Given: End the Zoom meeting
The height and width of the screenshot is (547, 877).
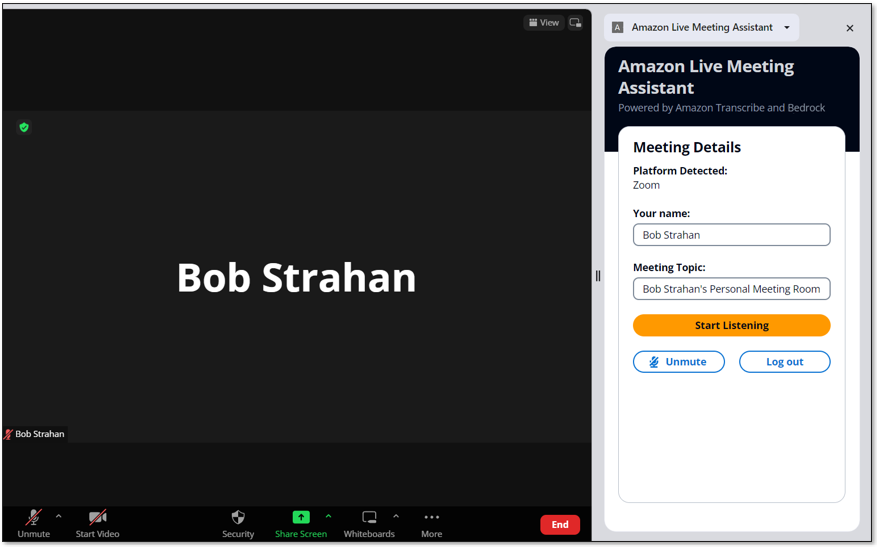Looking at the screenshot, I should tap(560, 525).
